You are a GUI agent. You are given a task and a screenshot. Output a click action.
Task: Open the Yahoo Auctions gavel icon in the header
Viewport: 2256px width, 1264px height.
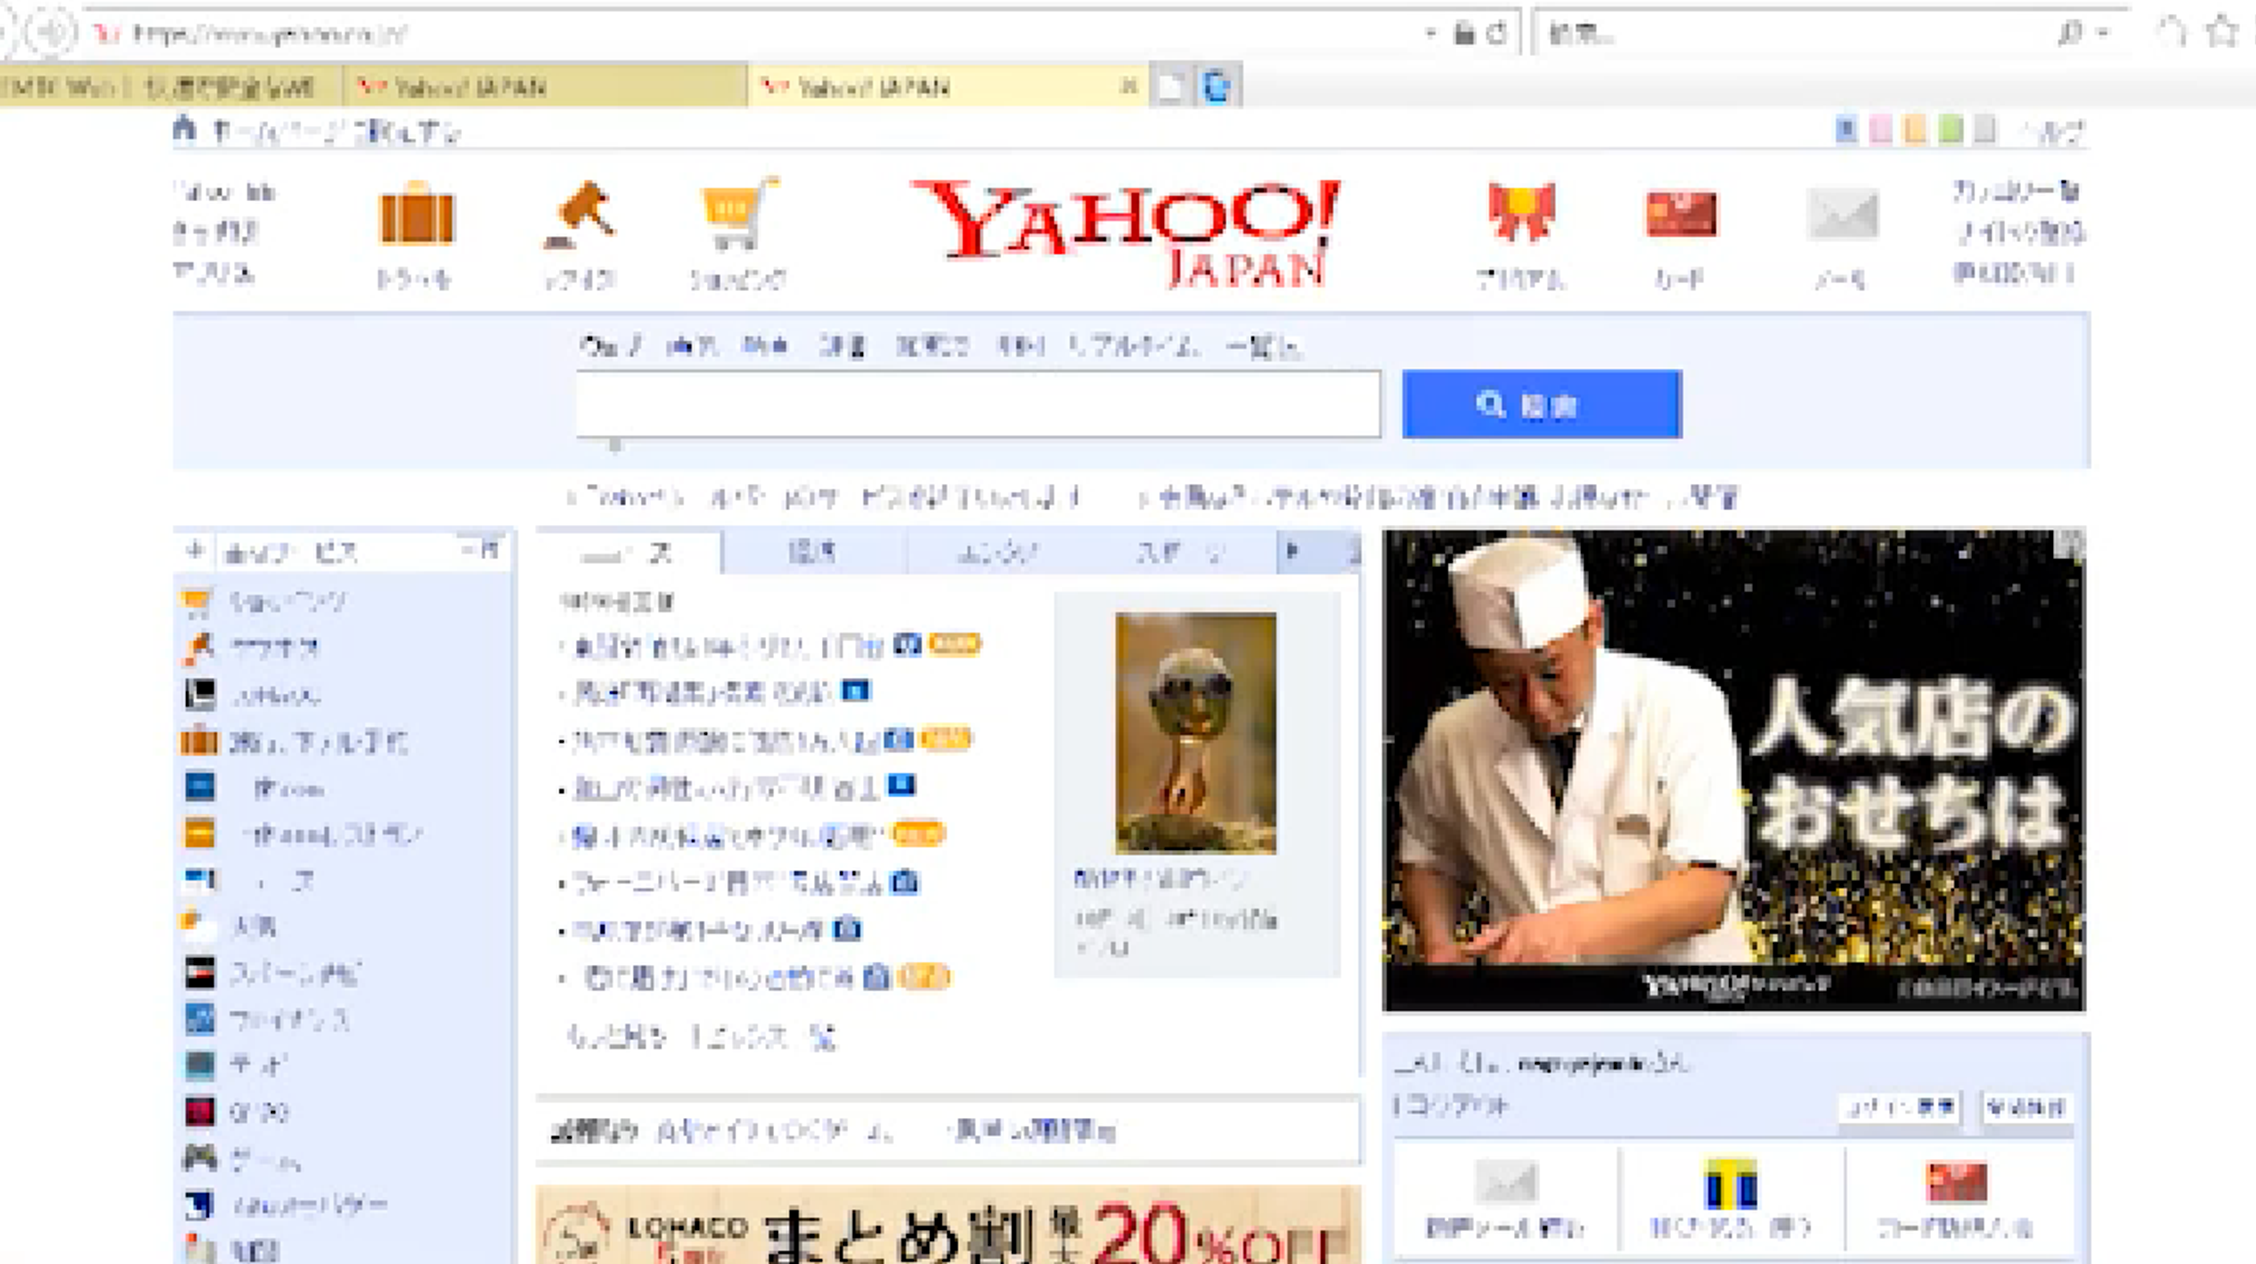click(581, 214)
